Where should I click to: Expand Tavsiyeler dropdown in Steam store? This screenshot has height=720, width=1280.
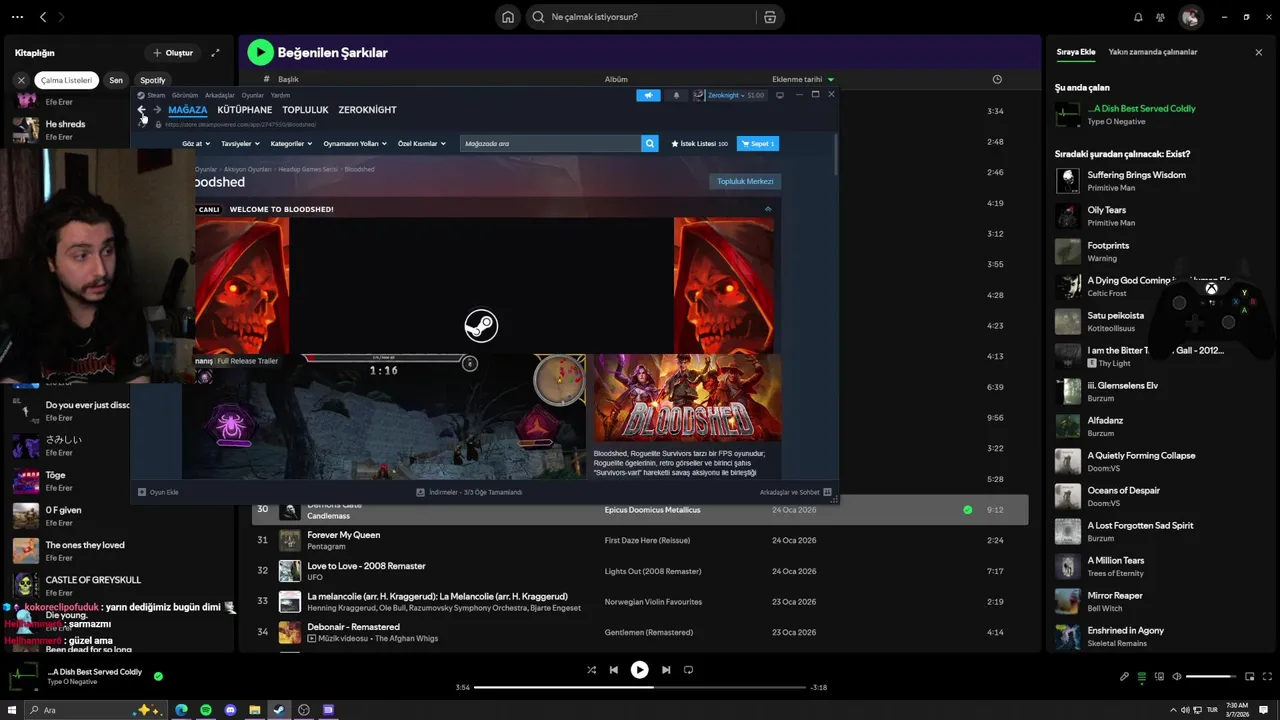coord(240,143)
